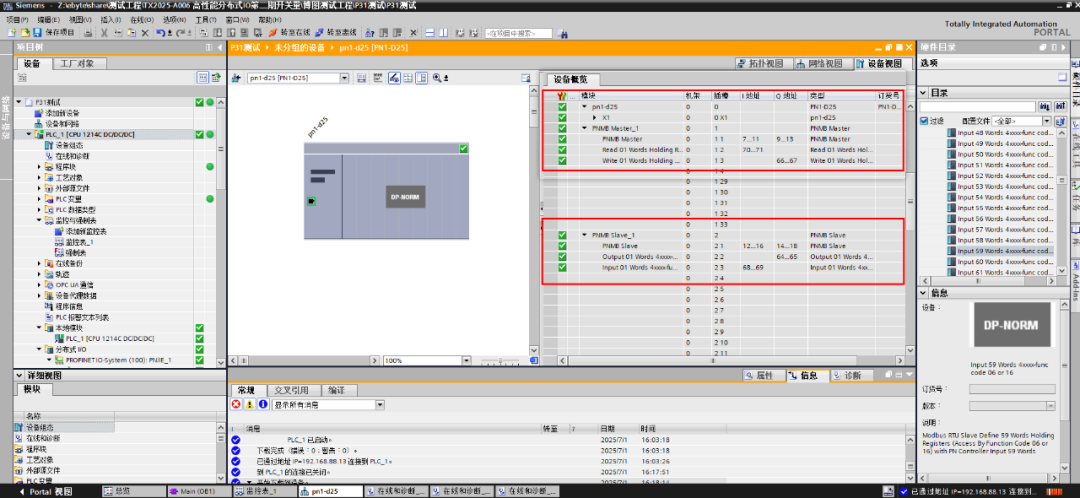
Task: Go offline via 转至离线
Action: (335, 32)
